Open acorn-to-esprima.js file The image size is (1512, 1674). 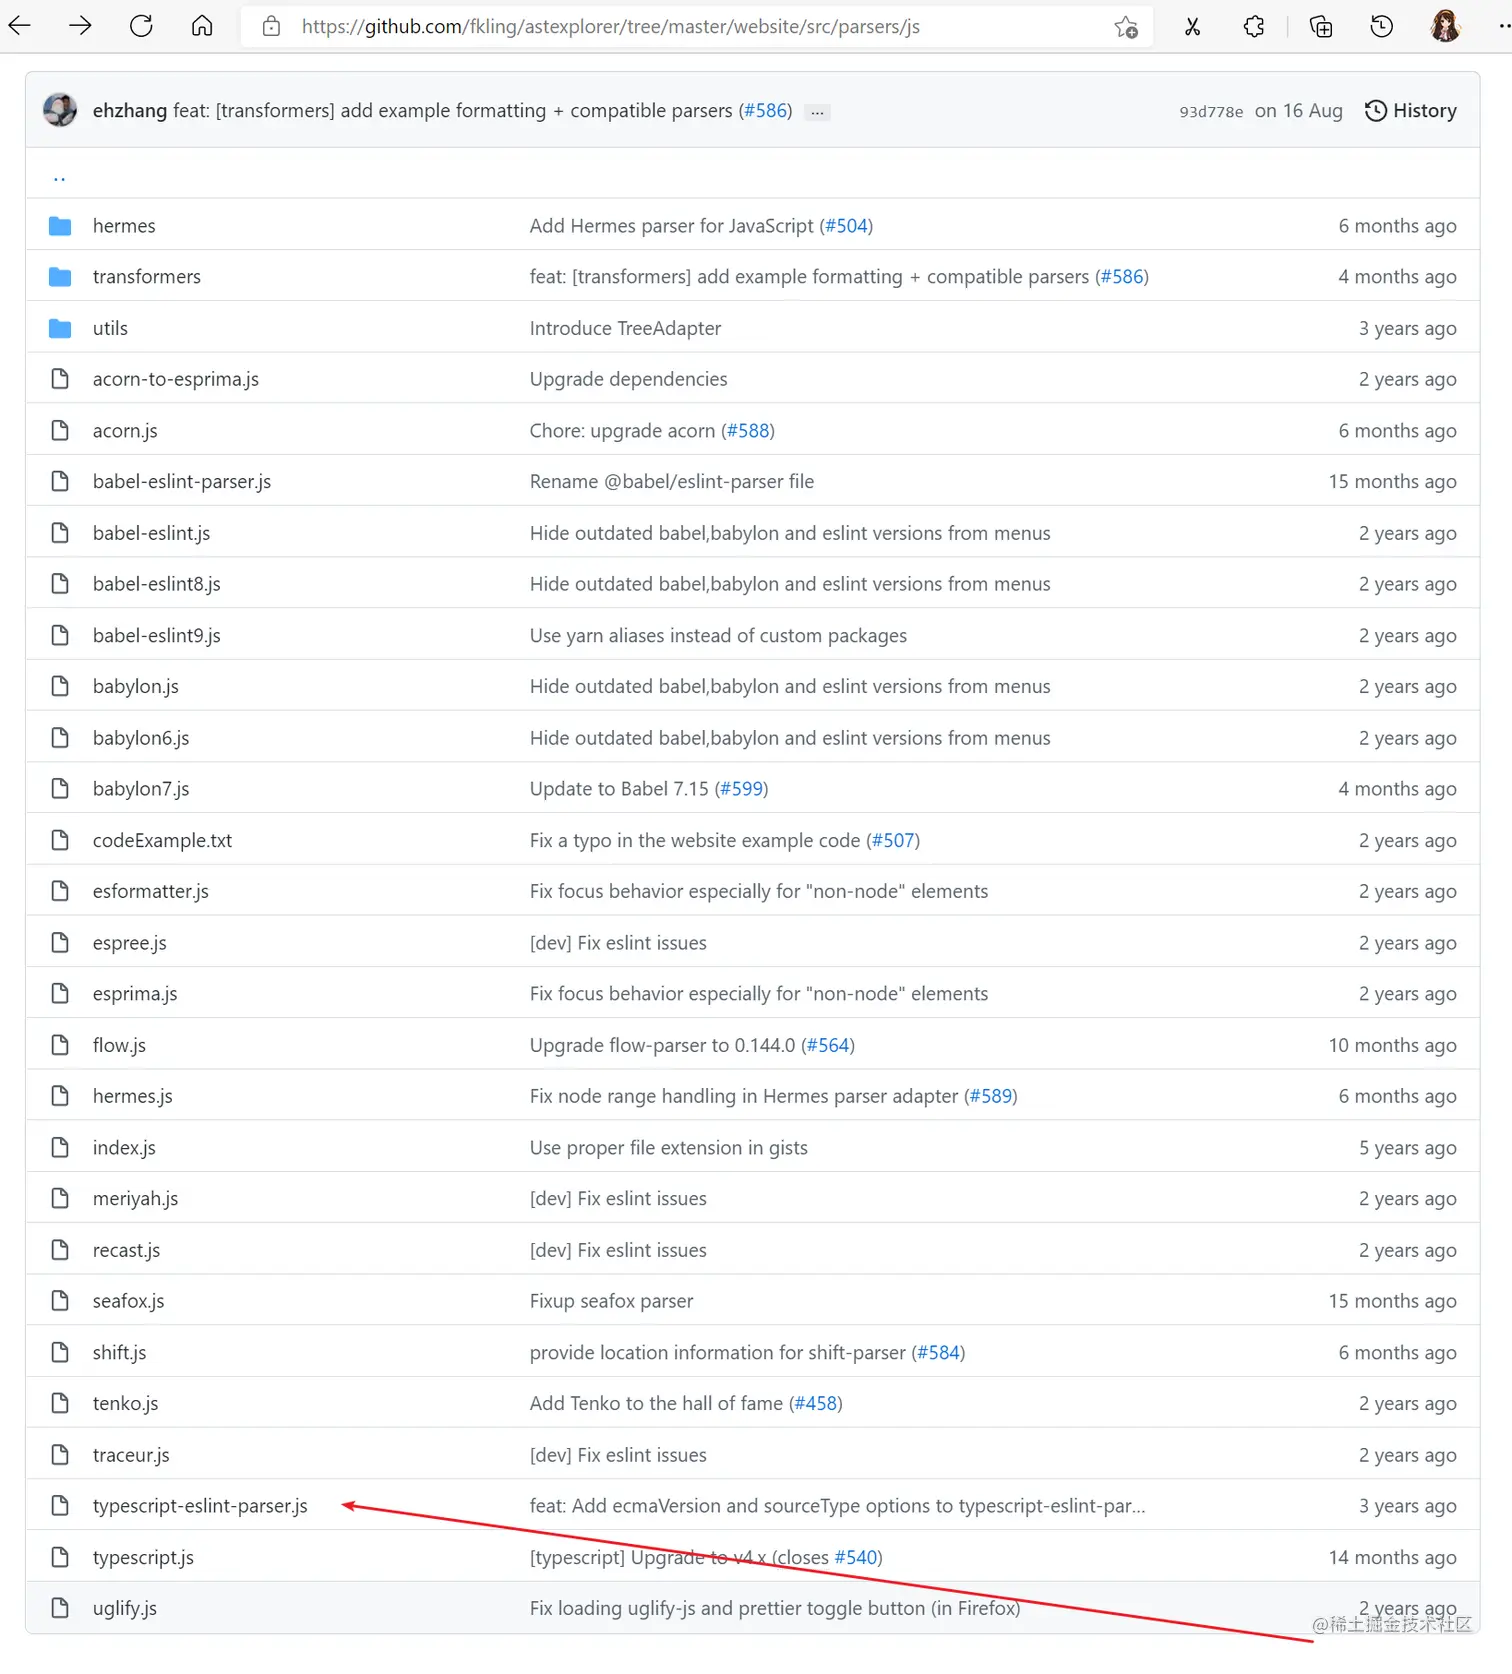[x=176, y=379]
